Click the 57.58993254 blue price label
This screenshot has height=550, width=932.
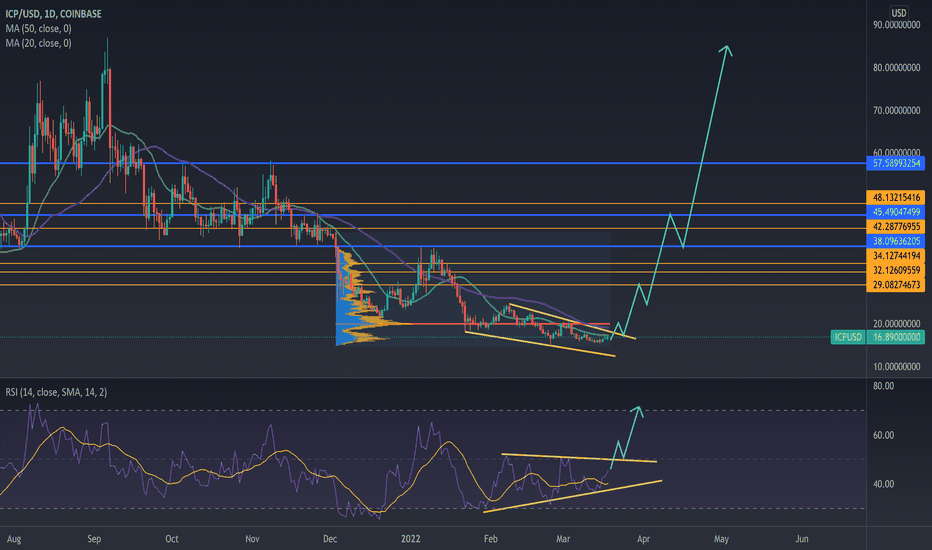896,163
